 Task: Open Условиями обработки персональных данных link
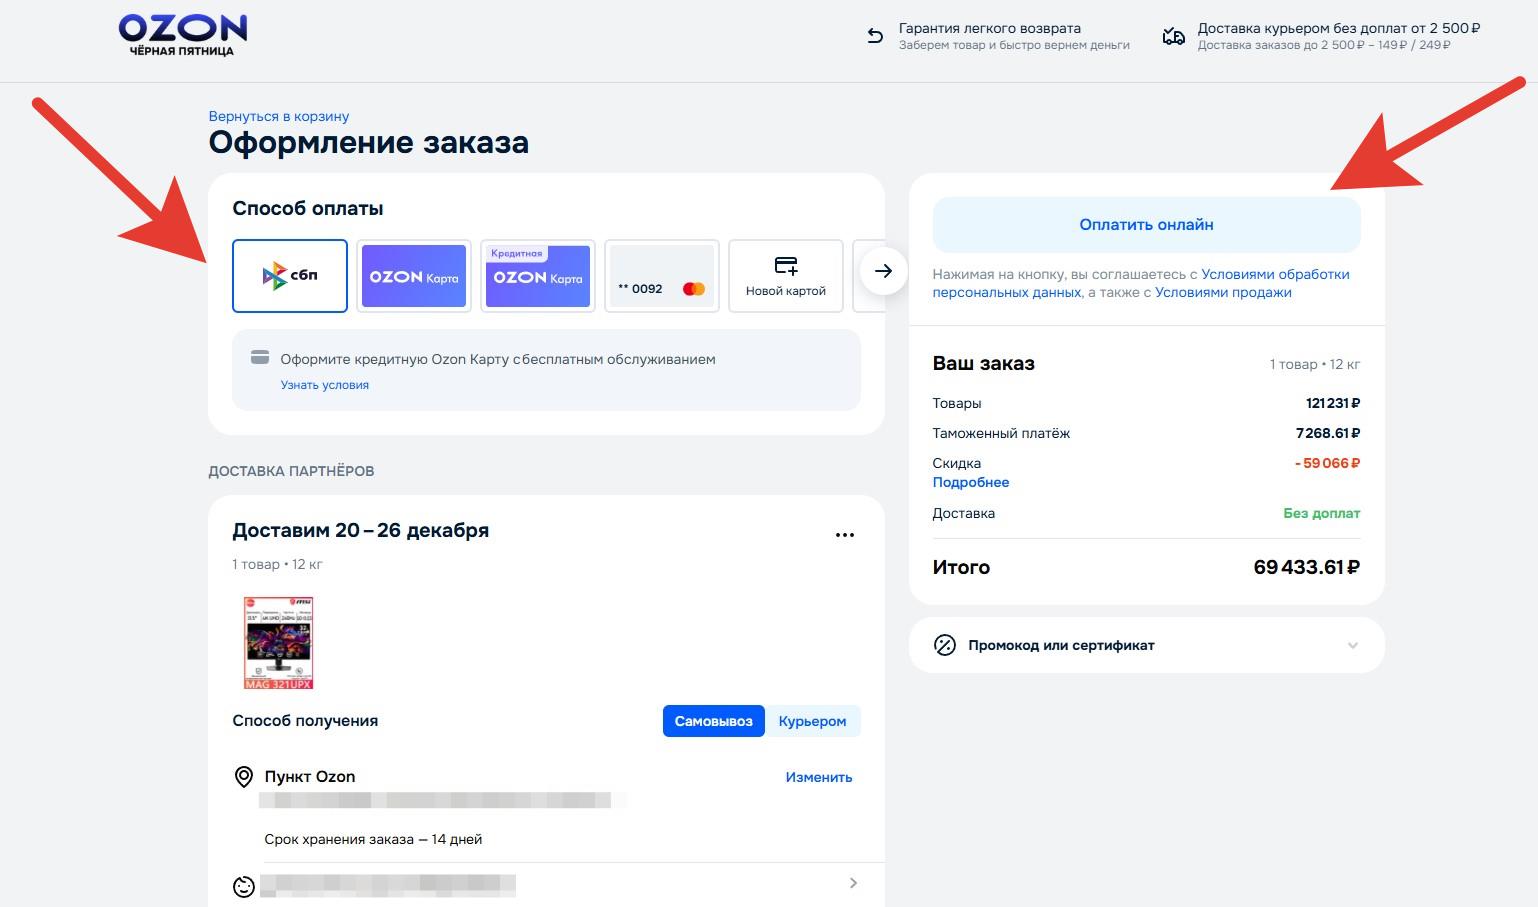click(1141, 283)
